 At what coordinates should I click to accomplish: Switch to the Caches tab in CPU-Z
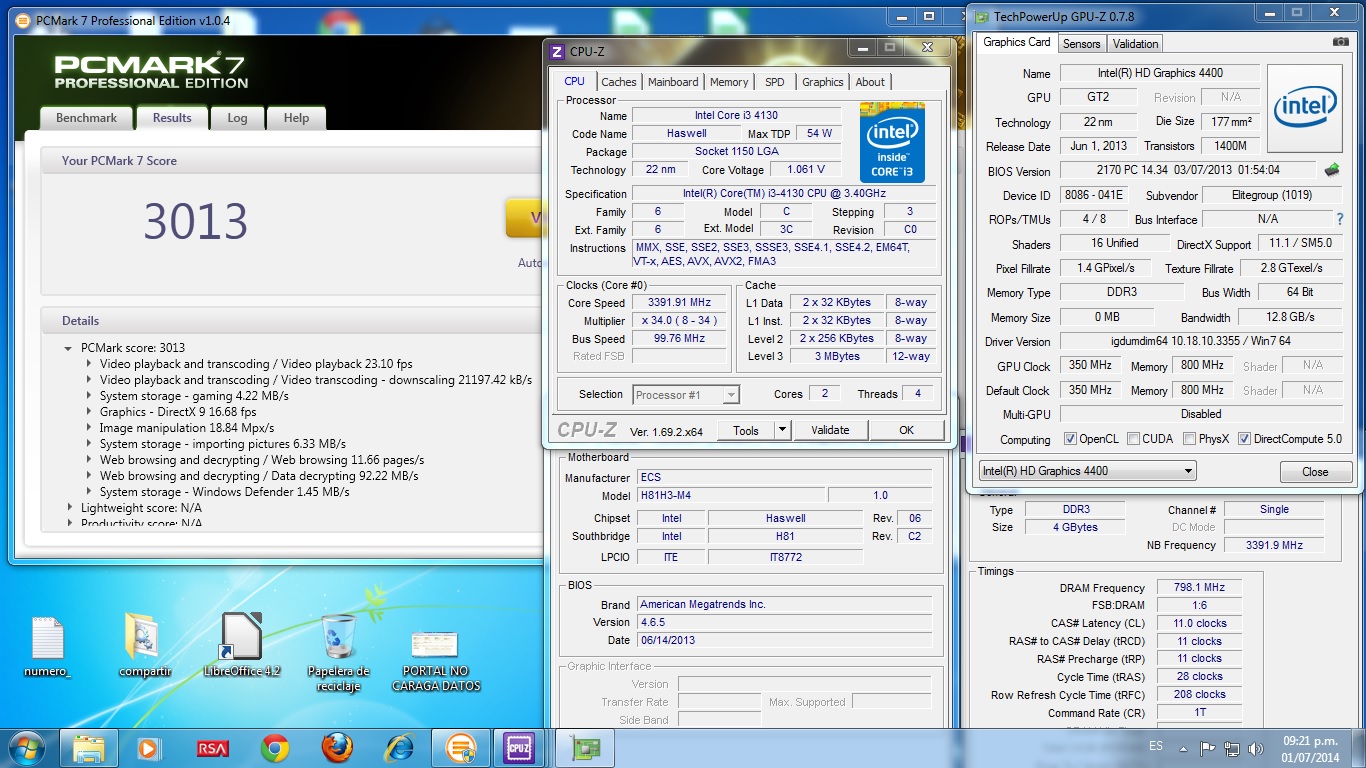coord(619,82)
